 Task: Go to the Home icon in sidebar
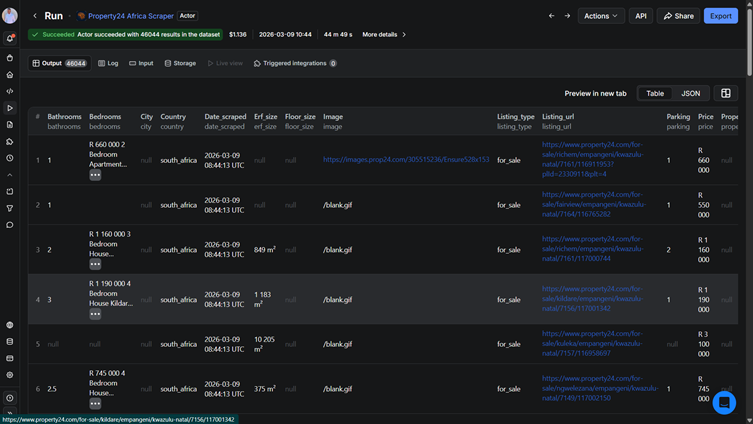[x=10, y=75]
